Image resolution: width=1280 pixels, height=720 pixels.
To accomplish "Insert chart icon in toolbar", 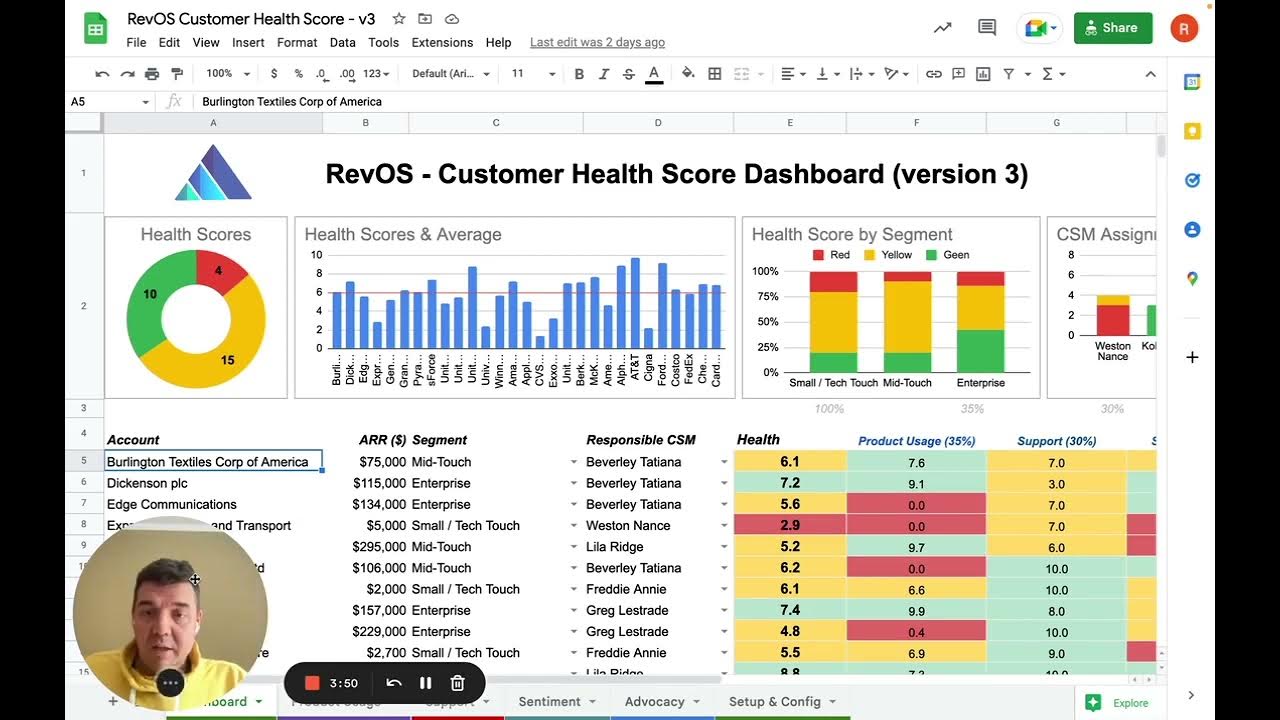I will click(x=983, y=74).
